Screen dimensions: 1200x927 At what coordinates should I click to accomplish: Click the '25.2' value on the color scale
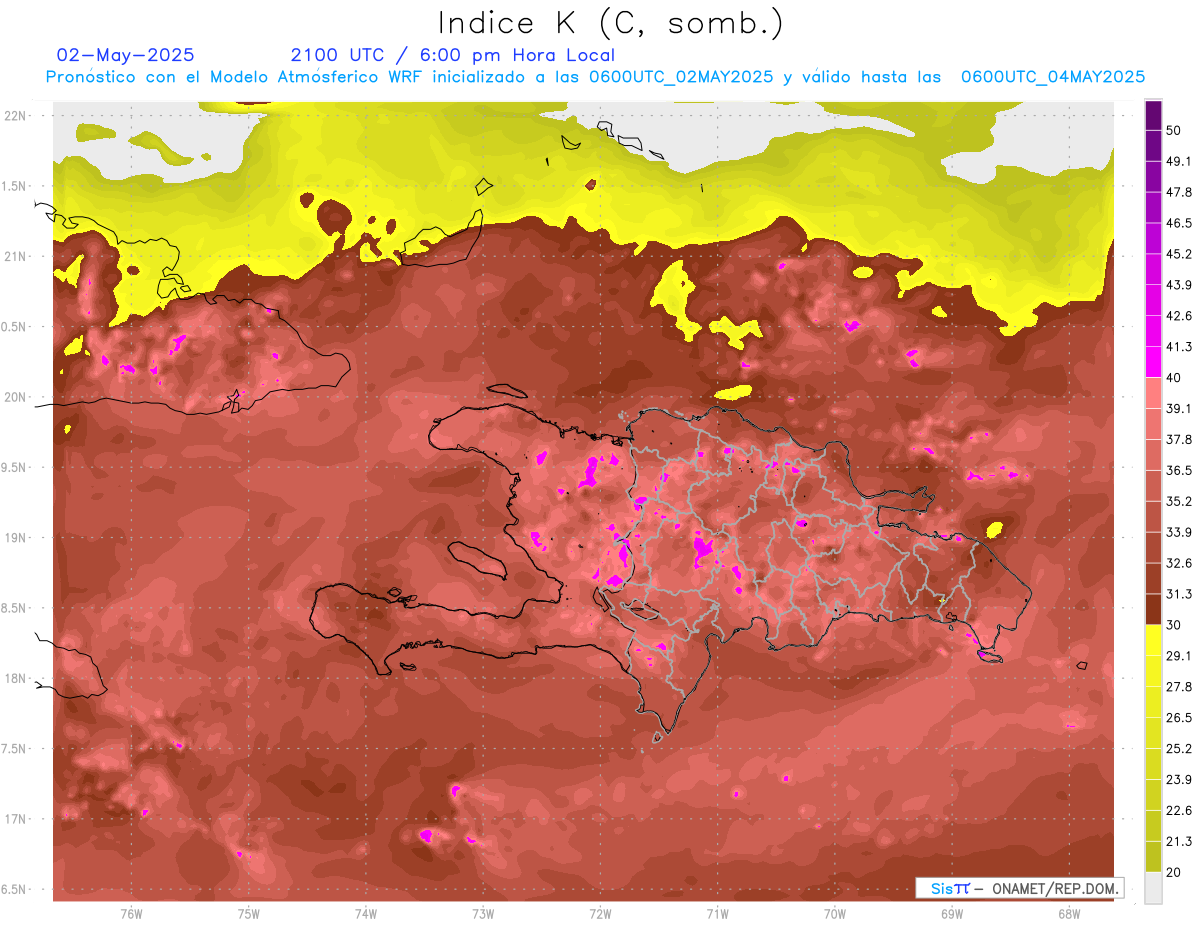click(1179, 748)
